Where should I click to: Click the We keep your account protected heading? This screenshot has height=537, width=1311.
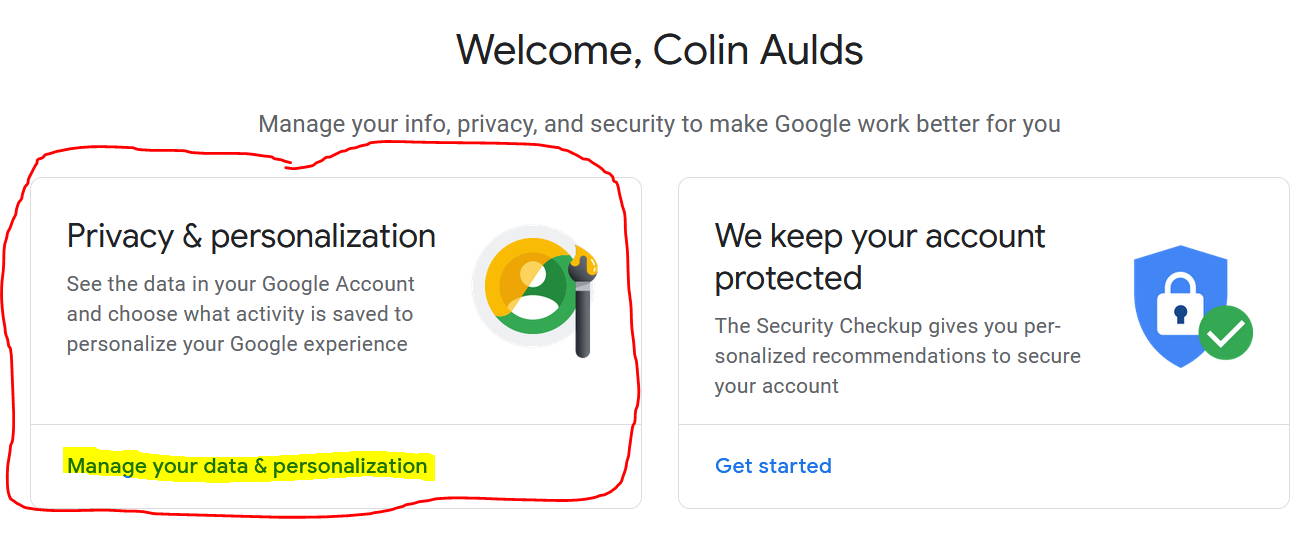coord(880,256)
